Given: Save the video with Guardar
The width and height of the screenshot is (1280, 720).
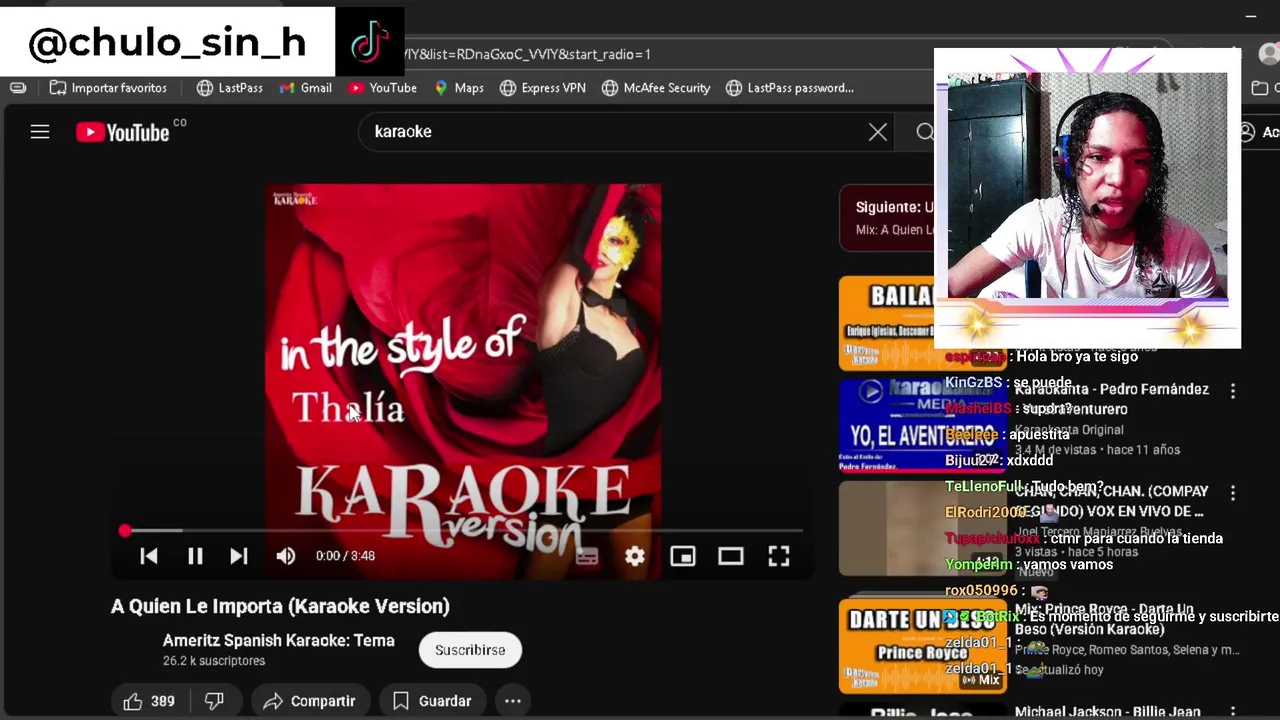Looking at the screenshot, I should [432, 701].
